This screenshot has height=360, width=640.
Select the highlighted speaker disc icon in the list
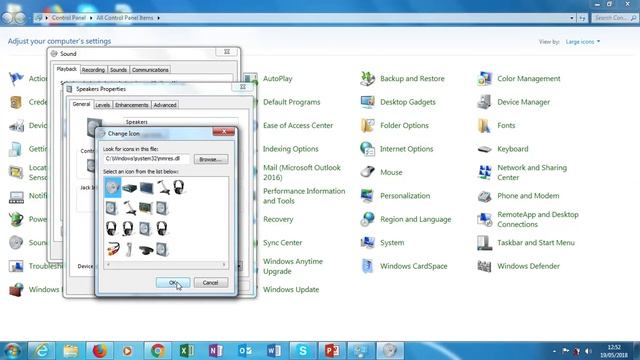coord(113,188)
